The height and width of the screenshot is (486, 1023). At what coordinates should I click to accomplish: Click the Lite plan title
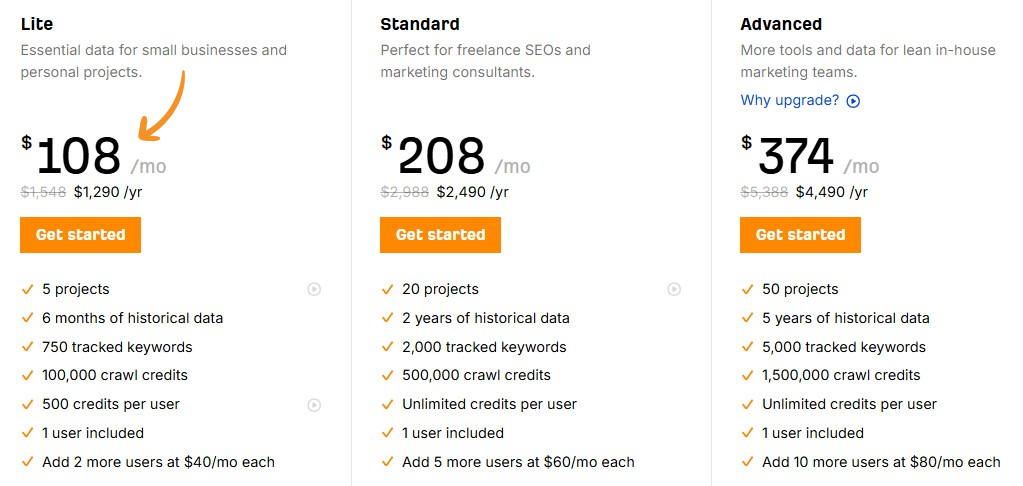(37, 24)
